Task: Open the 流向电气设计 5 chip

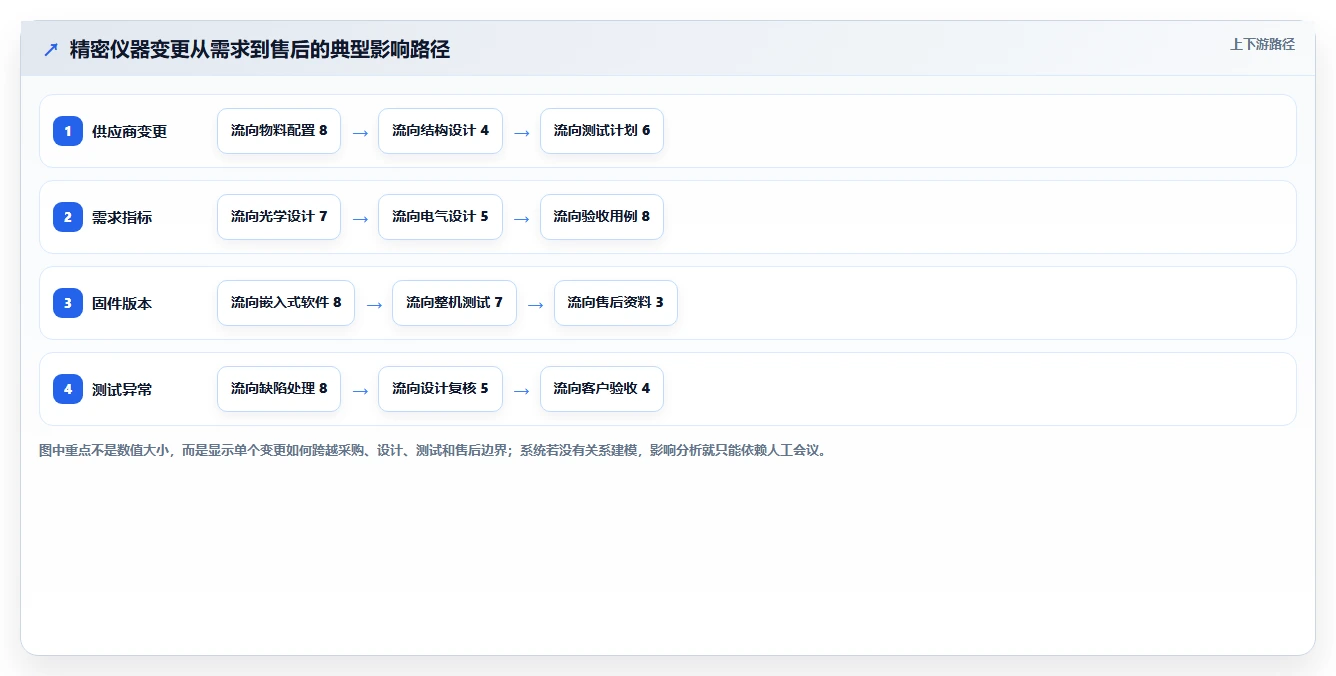Action: [440, 217]
